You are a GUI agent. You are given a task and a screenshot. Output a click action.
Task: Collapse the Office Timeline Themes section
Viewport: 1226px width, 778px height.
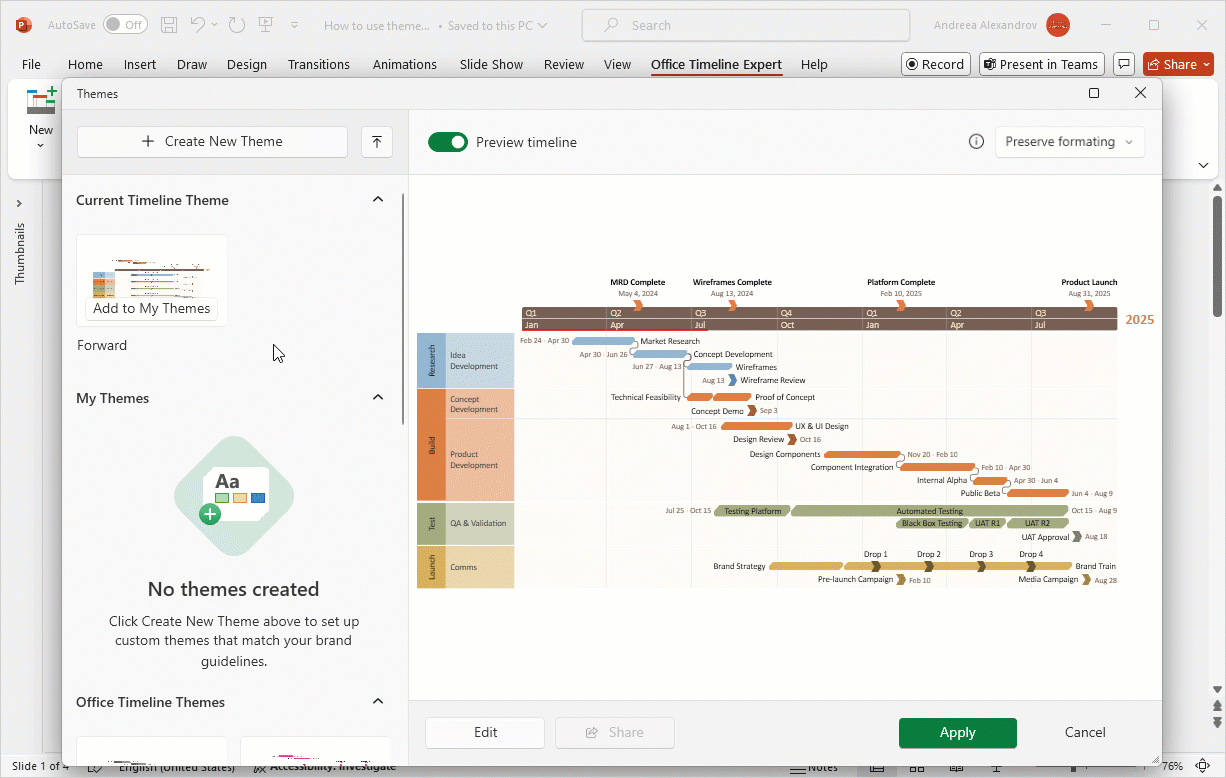click(x=378, y=702)
